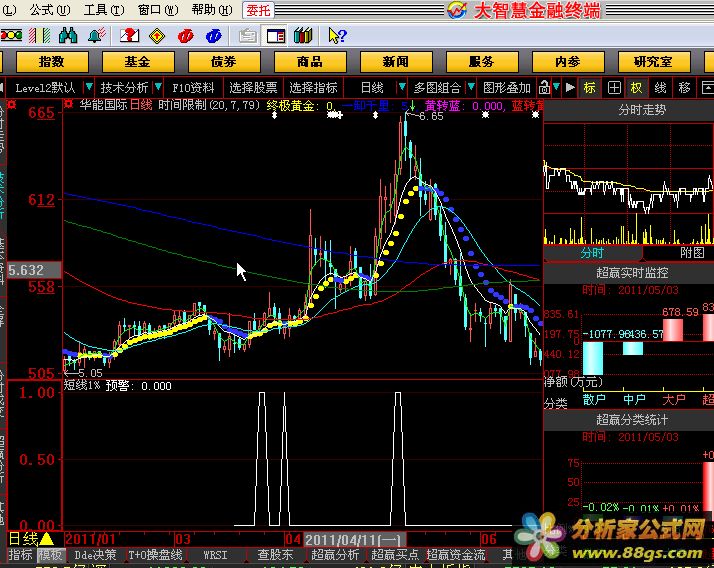Open the binoculars search tool
Screen dimensions: 714x568
(68, 36)
